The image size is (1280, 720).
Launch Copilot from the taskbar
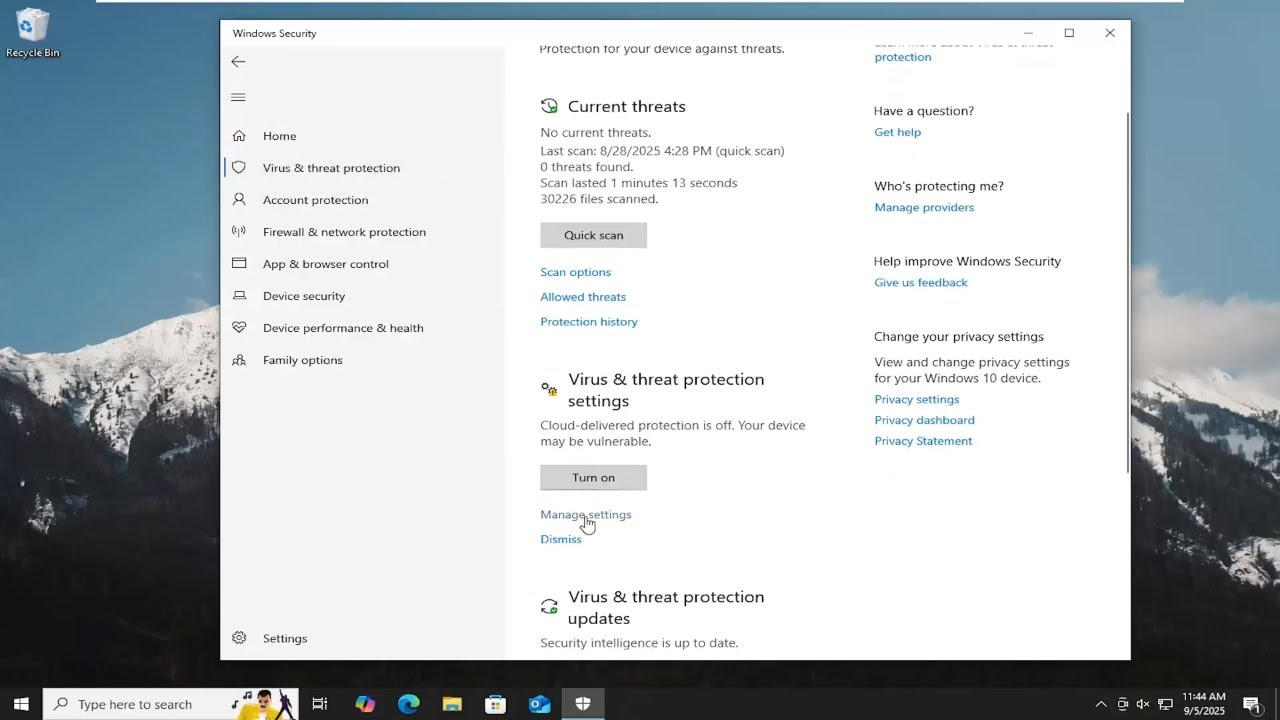pyautogui.click(x=365, y=704)
